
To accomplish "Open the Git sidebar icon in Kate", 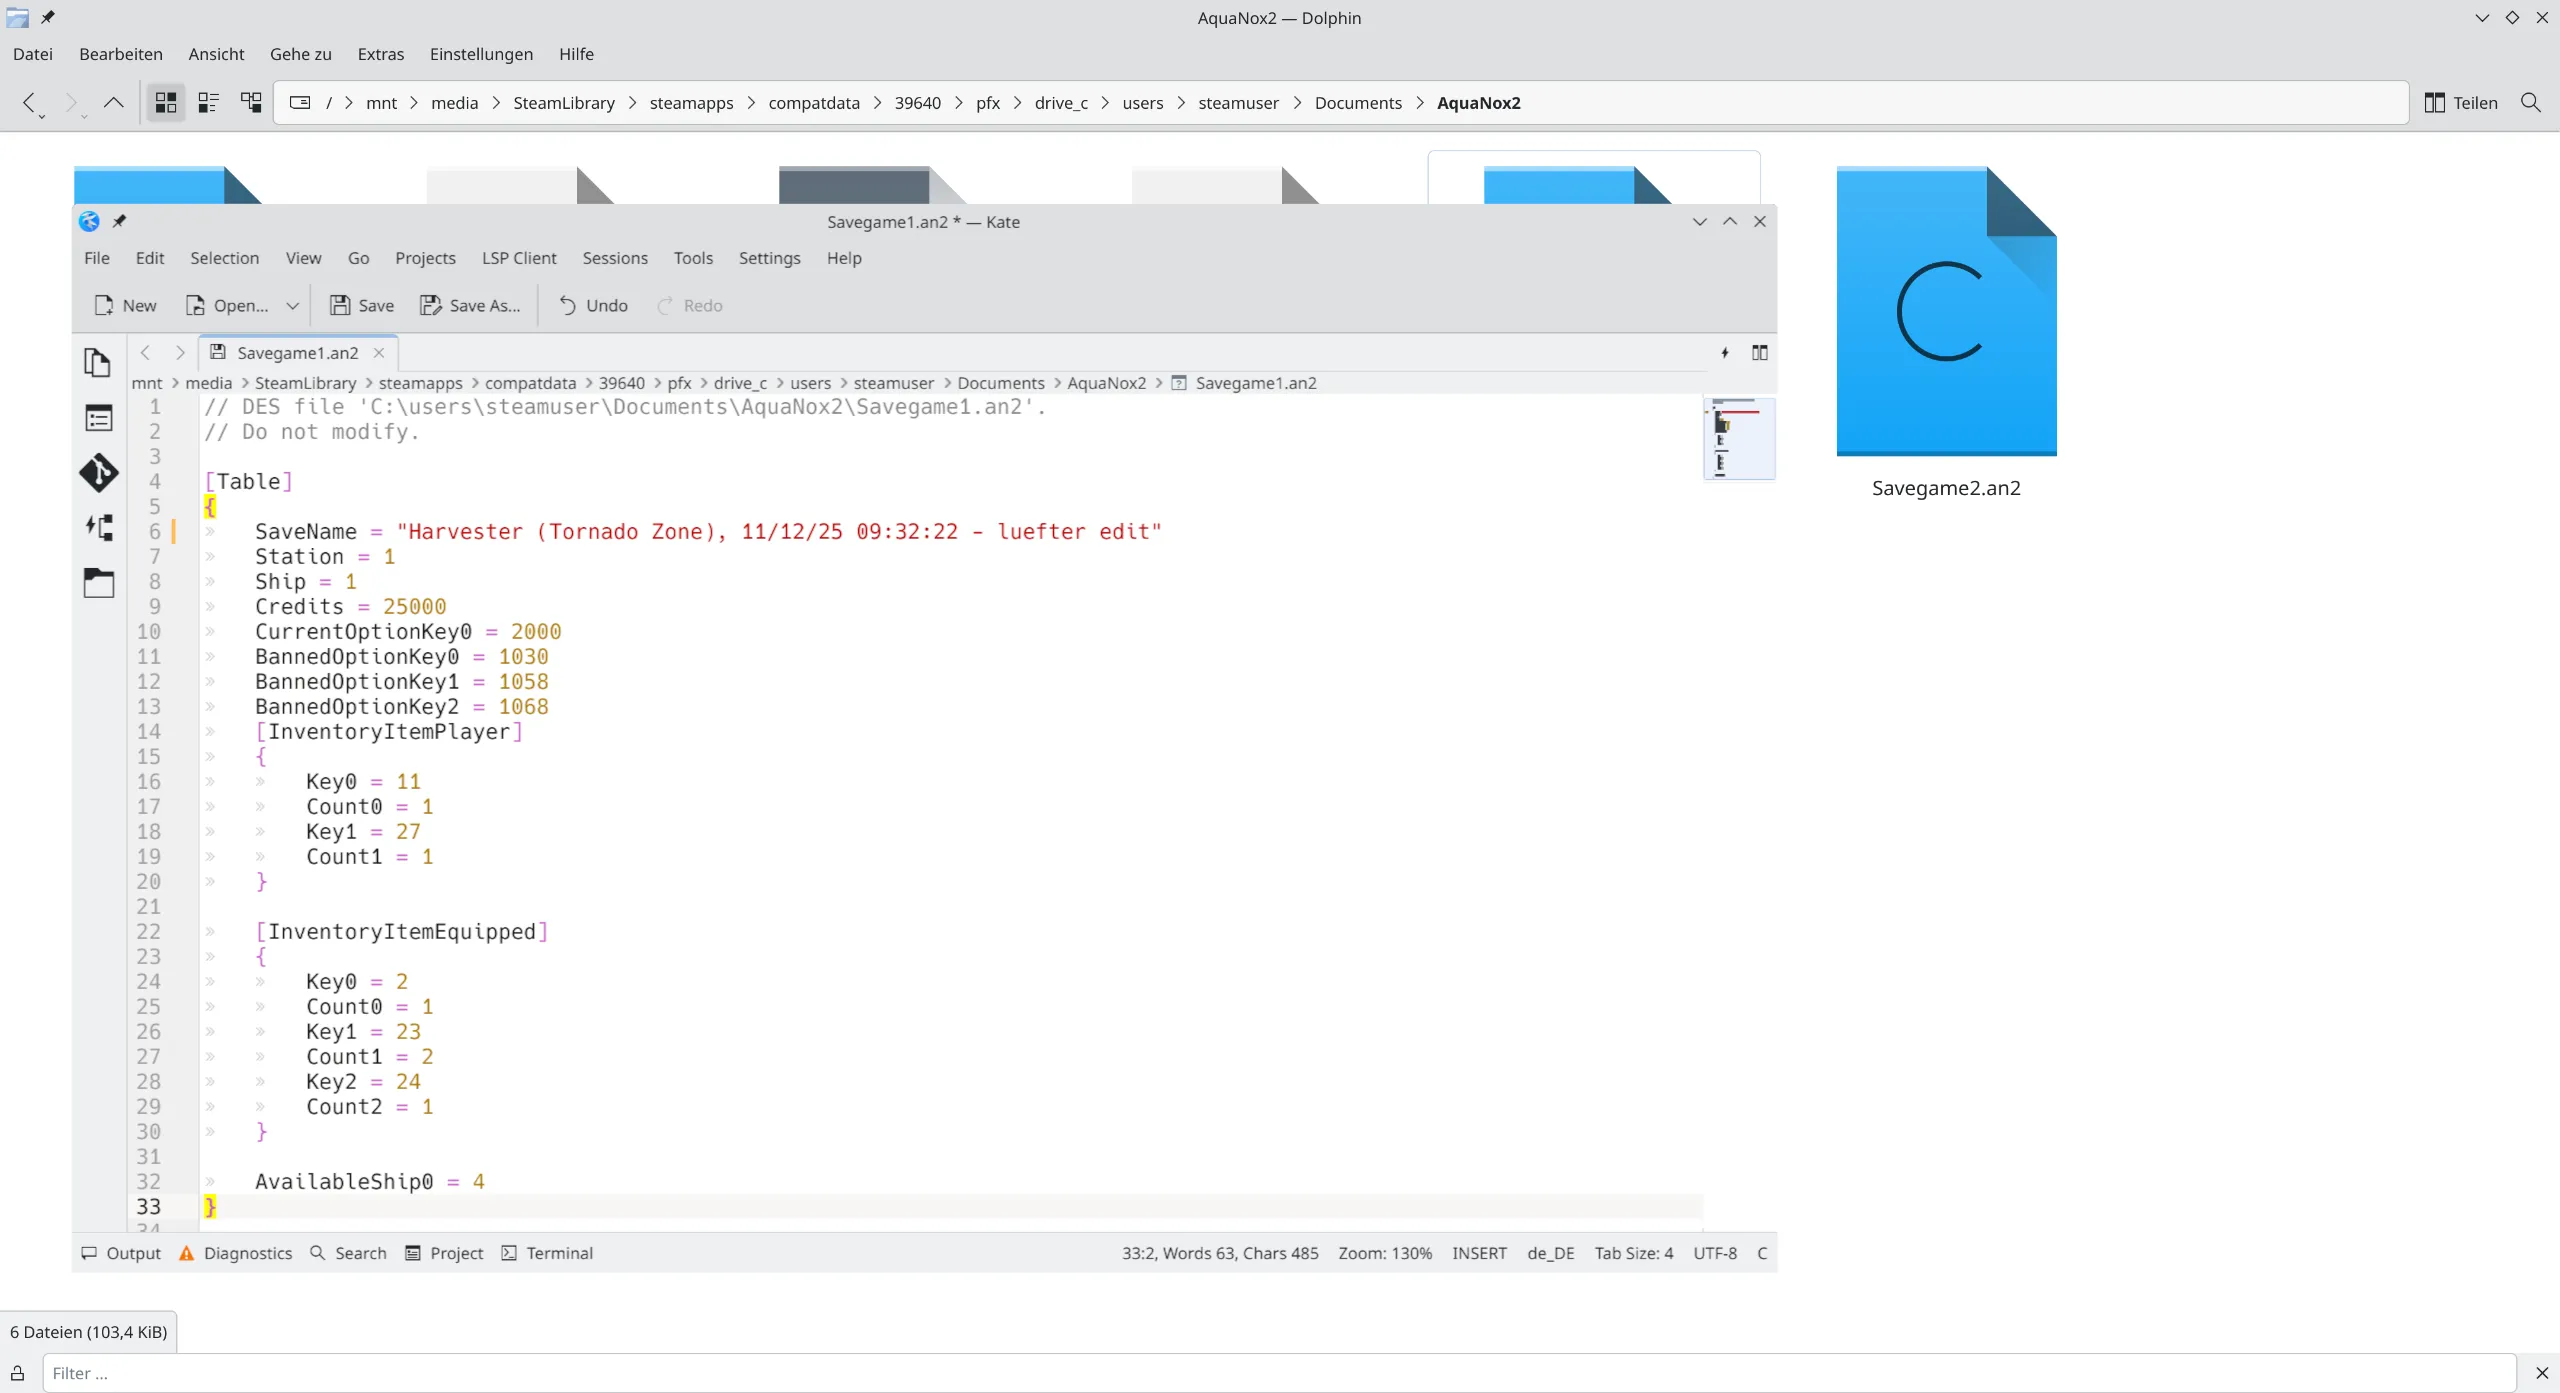I will point(98,473).
